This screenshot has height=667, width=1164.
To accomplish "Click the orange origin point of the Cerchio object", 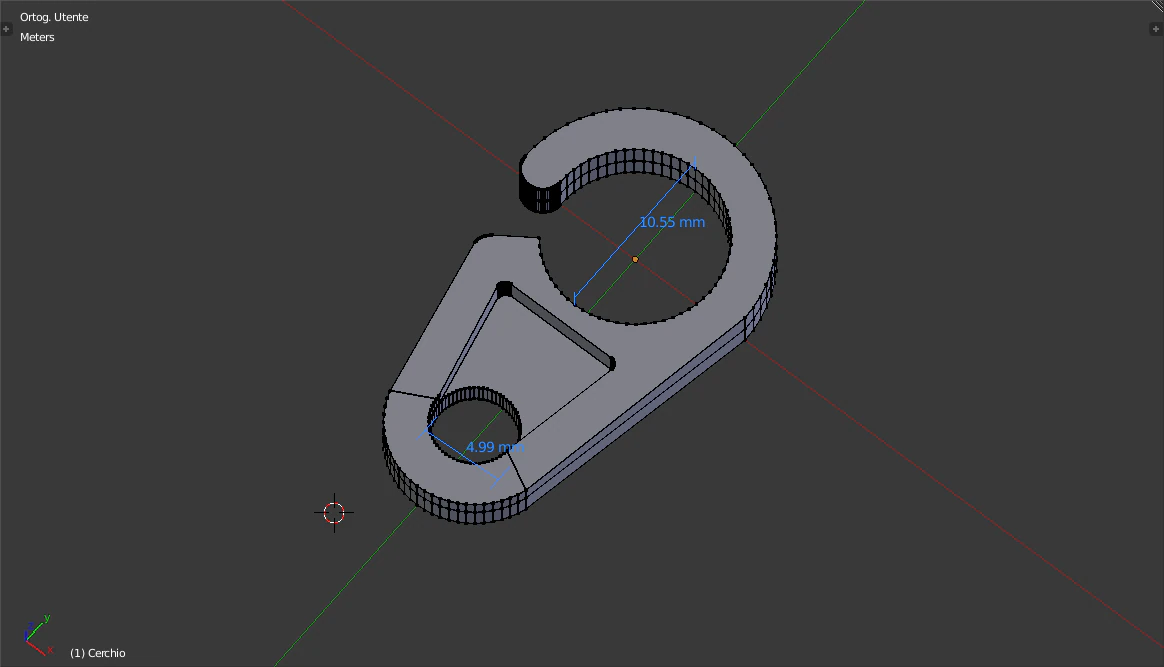I will tap(635, 259).
